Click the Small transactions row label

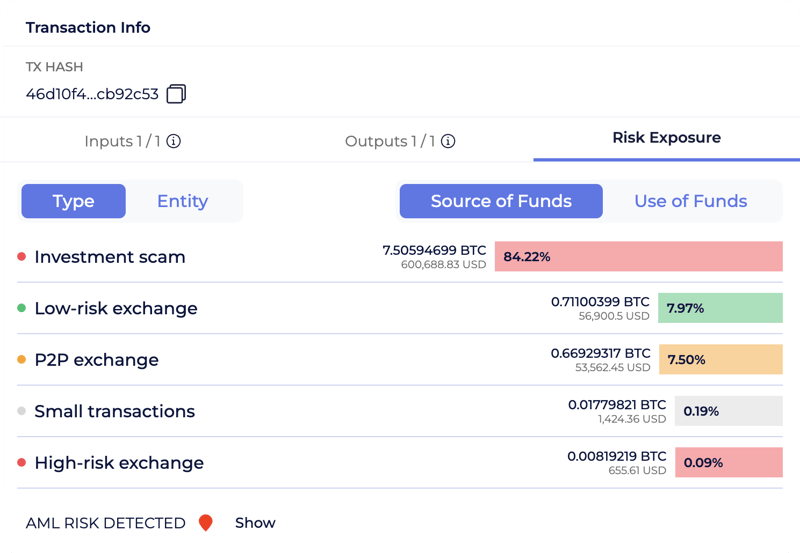[115, 411]
